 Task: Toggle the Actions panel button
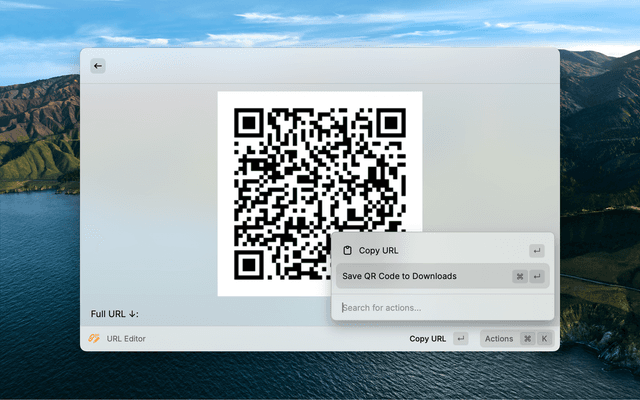click(x=499, y=339)
